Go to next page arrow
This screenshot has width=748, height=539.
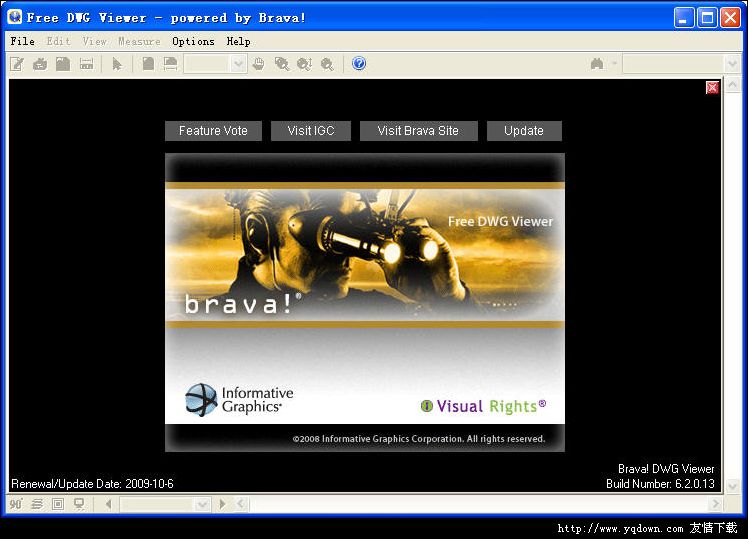coord(222,504)
